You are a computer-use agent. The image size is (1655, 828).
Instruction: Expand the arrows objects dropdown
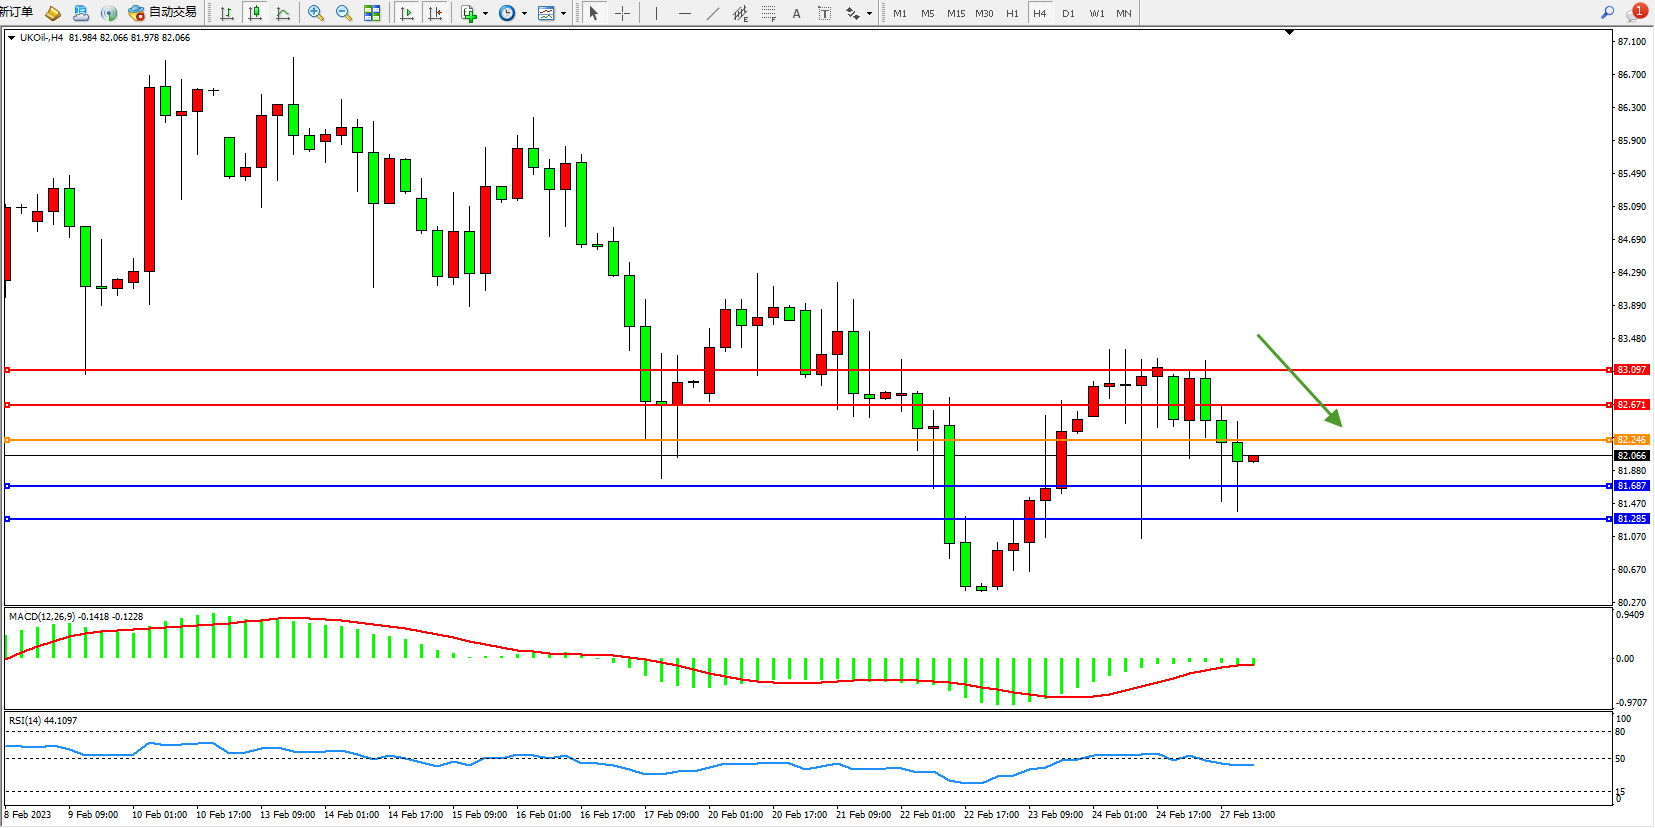[x=869, y=13]
